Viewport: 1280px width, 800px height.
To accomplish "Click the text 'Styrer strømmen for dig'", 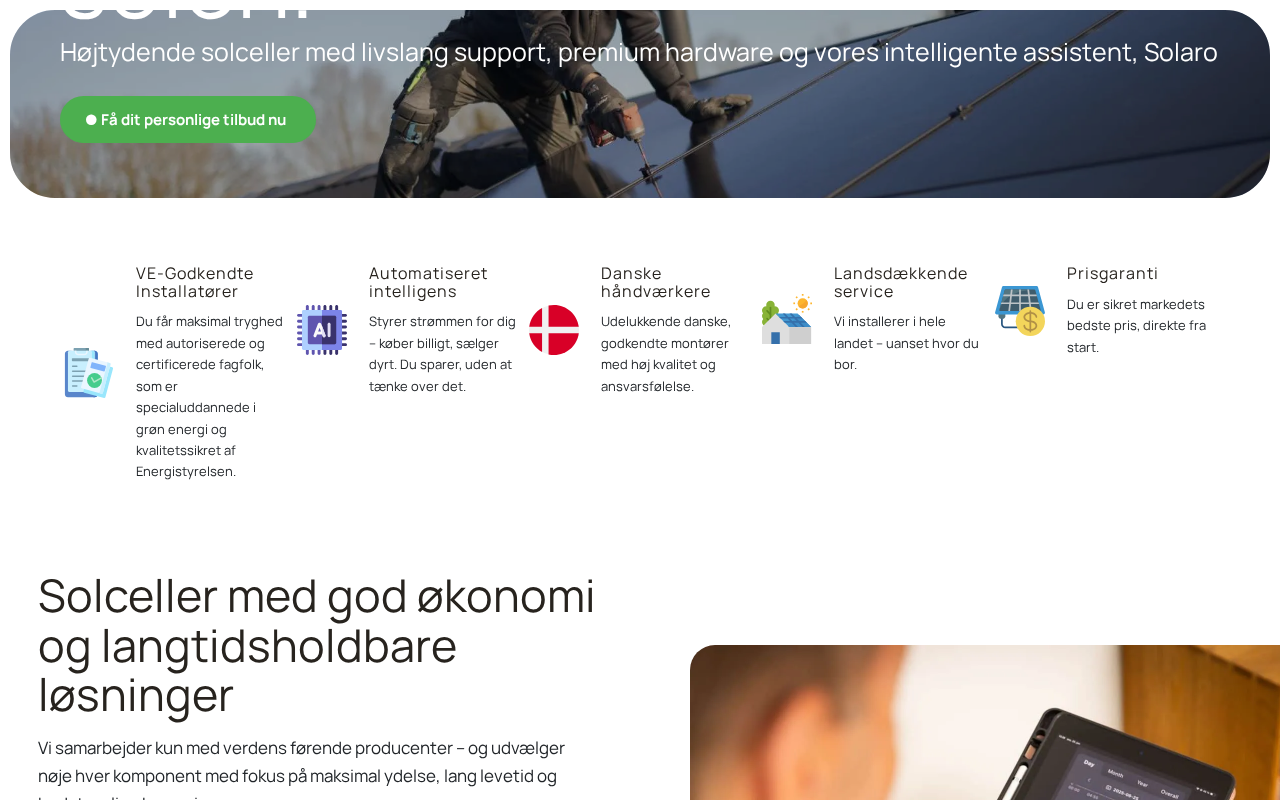I will pyautogui.click(x=442, y=321).
